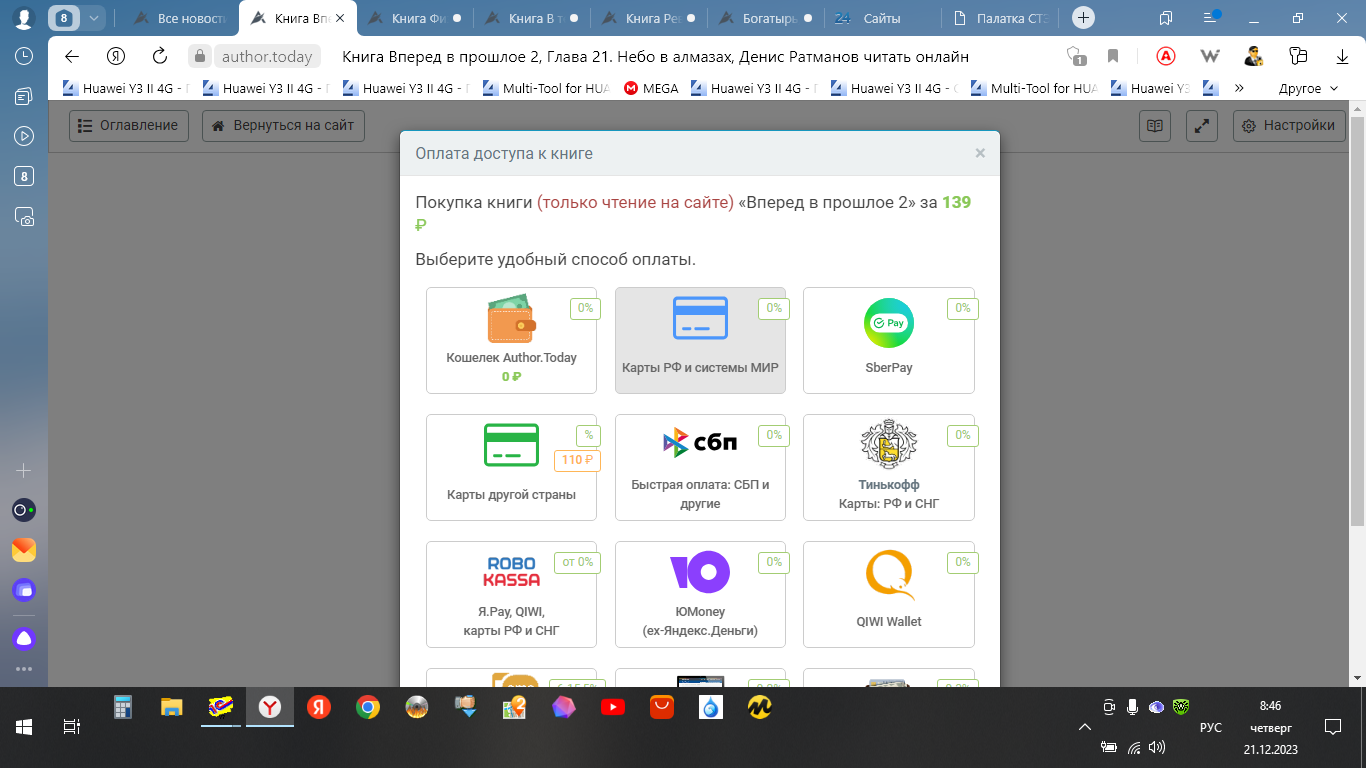Image resolution: width=1366 pixels, height=768 pixels.
Task: Expand the Другое bookmarks folder
Action: 1307,88
